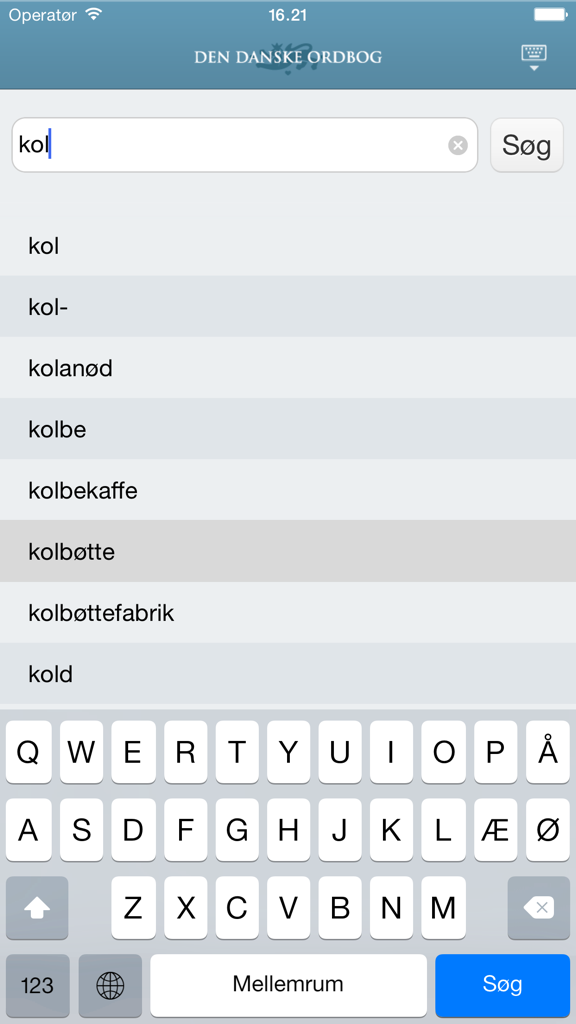Toggle uppercase letters with shift
Viewport: 576px width, 1024px height.
coord(37,908)
